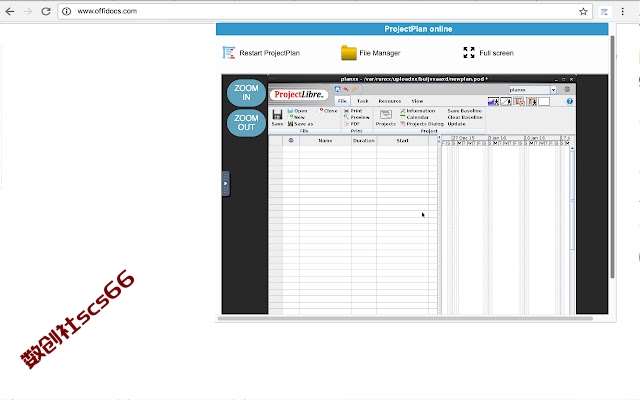Click the Gantt chart vertical scrollbar
This screenshot has height=400, width=640.
tap(572, 198)
